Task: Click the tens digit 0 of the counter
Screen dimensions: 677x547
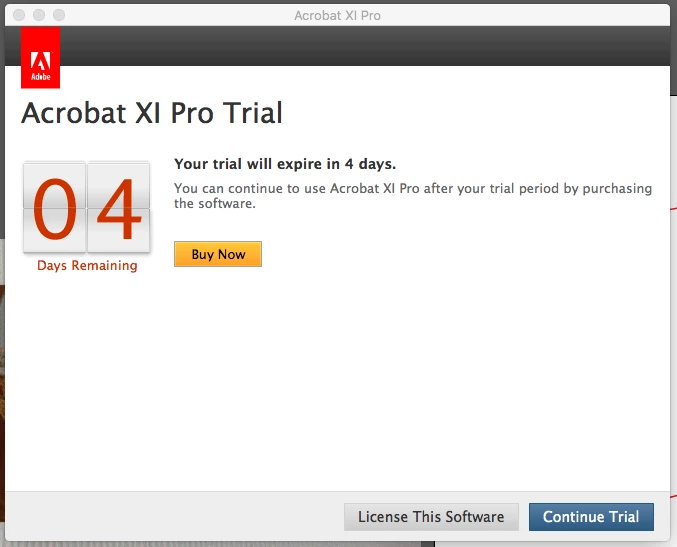Action: pyautogui.click(x=54, y=207)
